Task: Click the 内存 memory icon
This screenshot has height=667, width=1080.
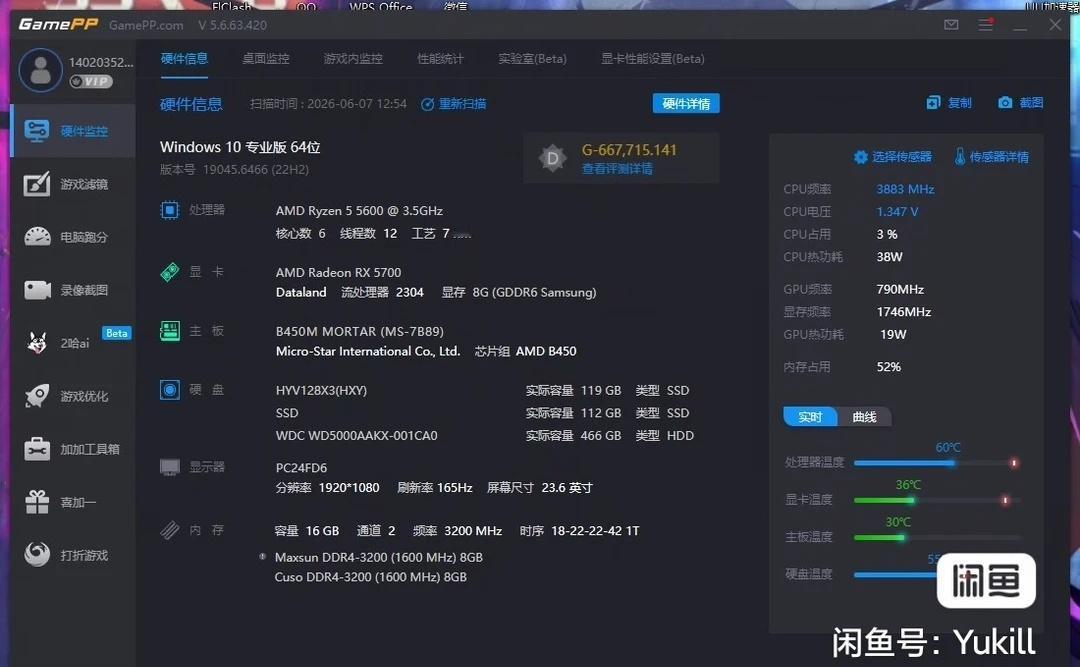Action: [x=169, y=530]
